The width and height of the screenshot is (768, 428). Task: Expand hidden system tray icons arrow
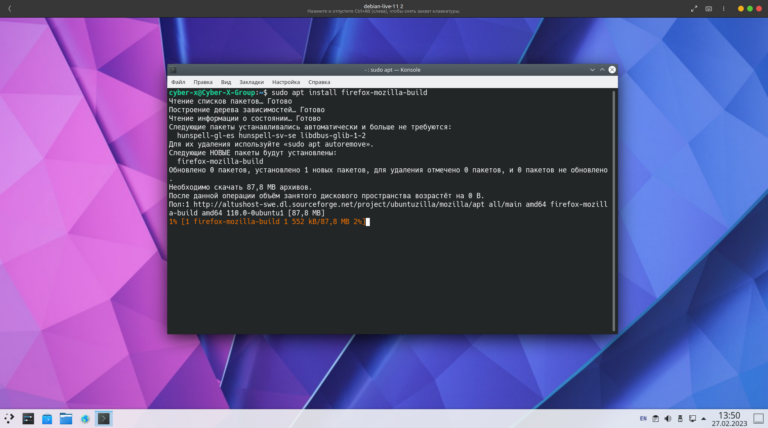(x=703, y=419)
